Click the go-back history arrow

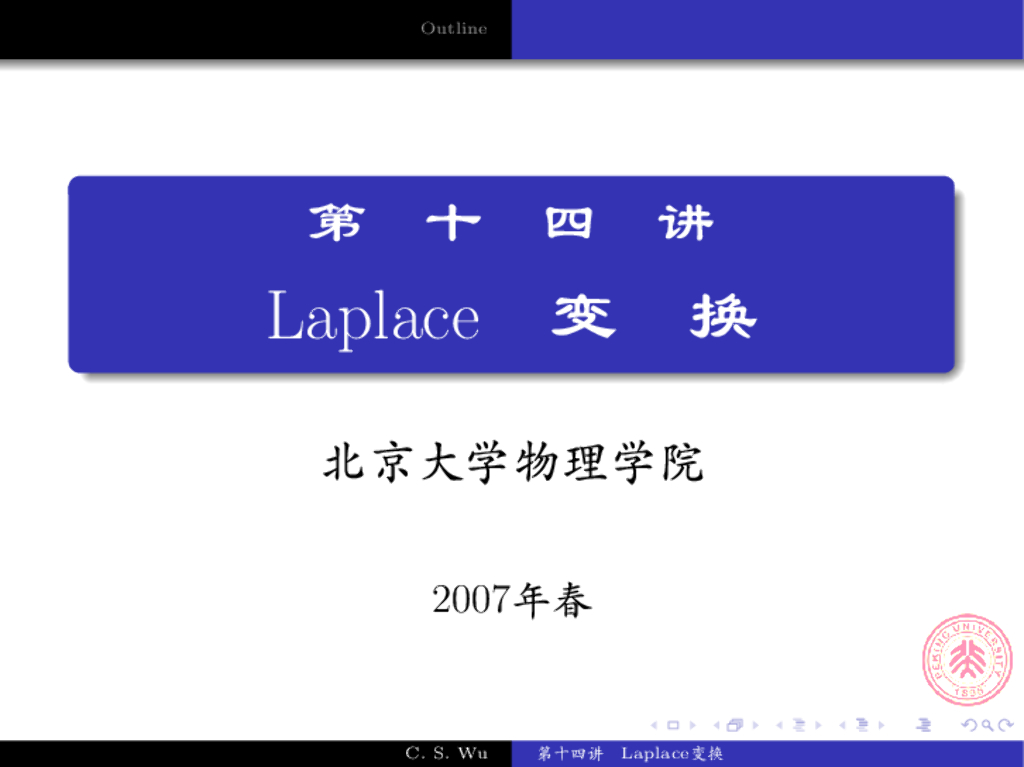[x=970, y=725]
